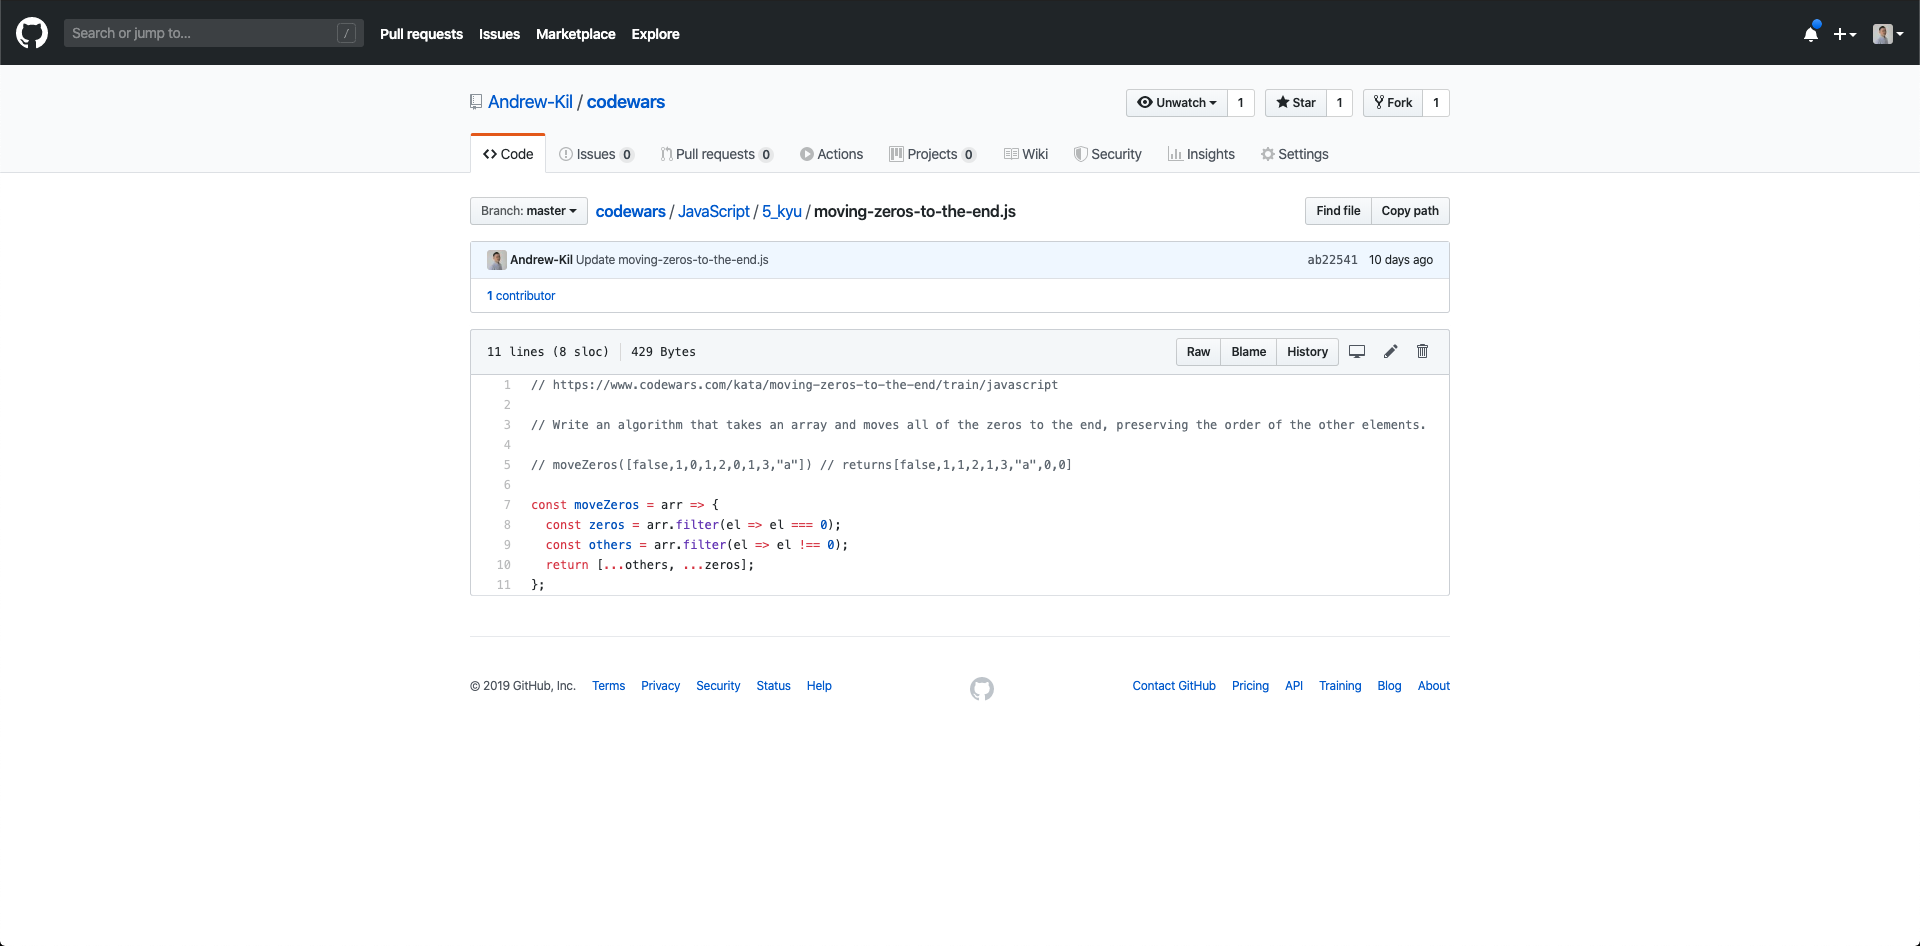This screenshot has height=946, width=1920.
Task: Open the watchers count next to Unwatch
Action: [1241, 103]
